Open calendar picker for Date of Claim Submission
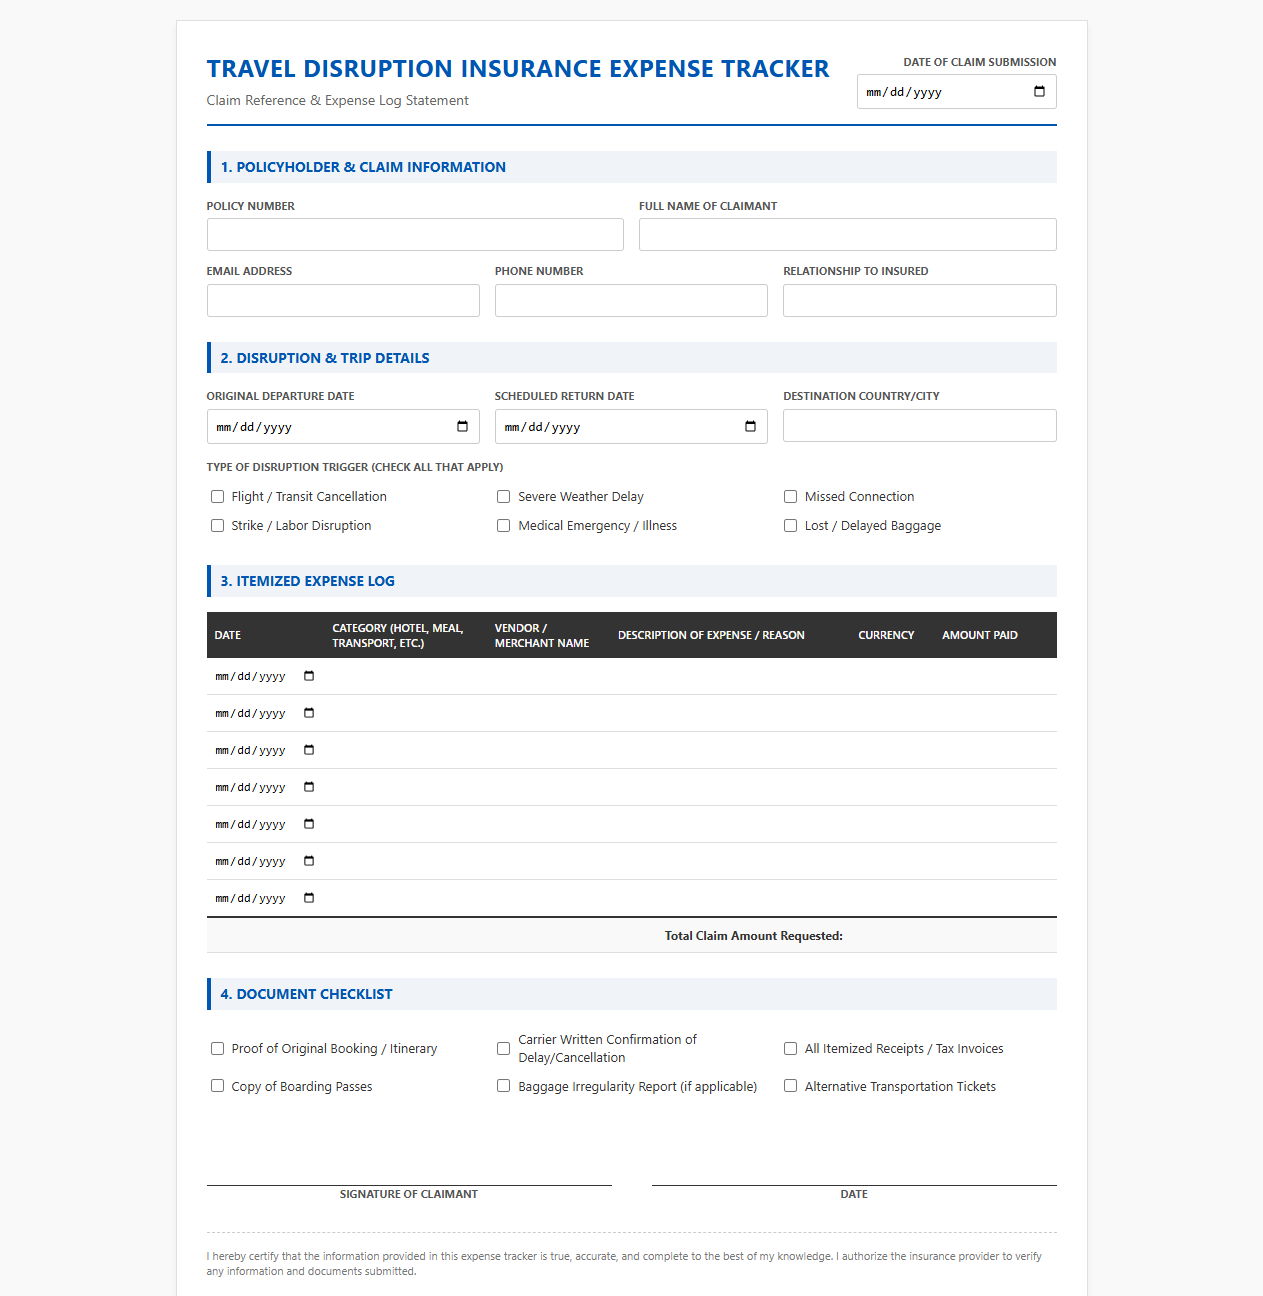The height and width of the screenshot is (1296, 1263). click(1039, 92)
